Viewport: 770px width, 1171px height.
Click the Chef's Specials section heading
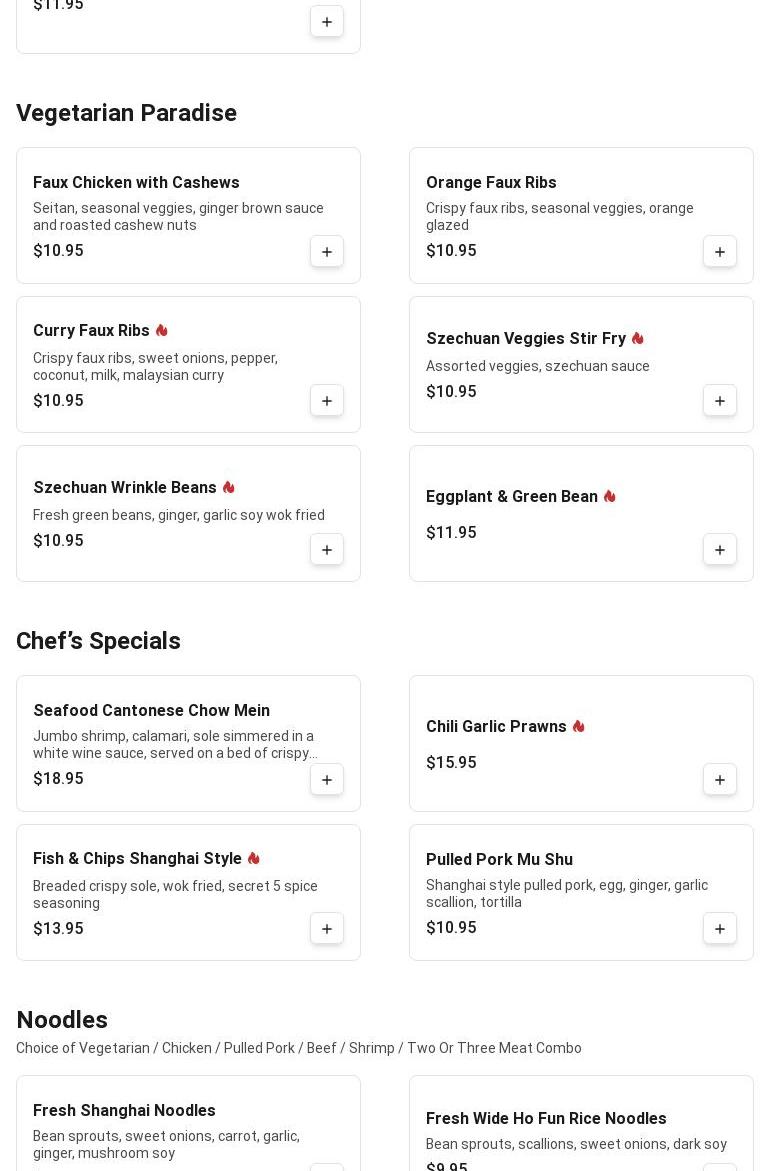pos(98,641)
